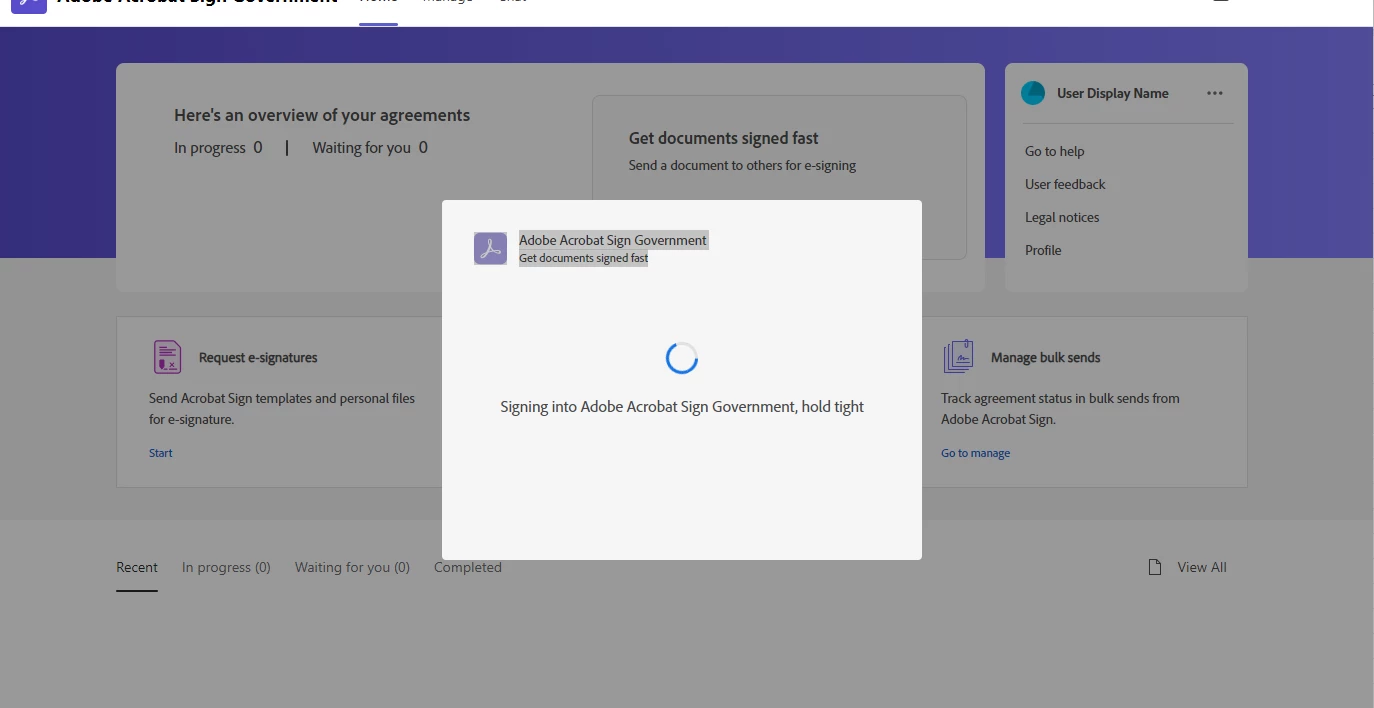This screenshot has width=1374, height=708.
Task: Open Legal notices in the user panel
Action: (1062, 217)
